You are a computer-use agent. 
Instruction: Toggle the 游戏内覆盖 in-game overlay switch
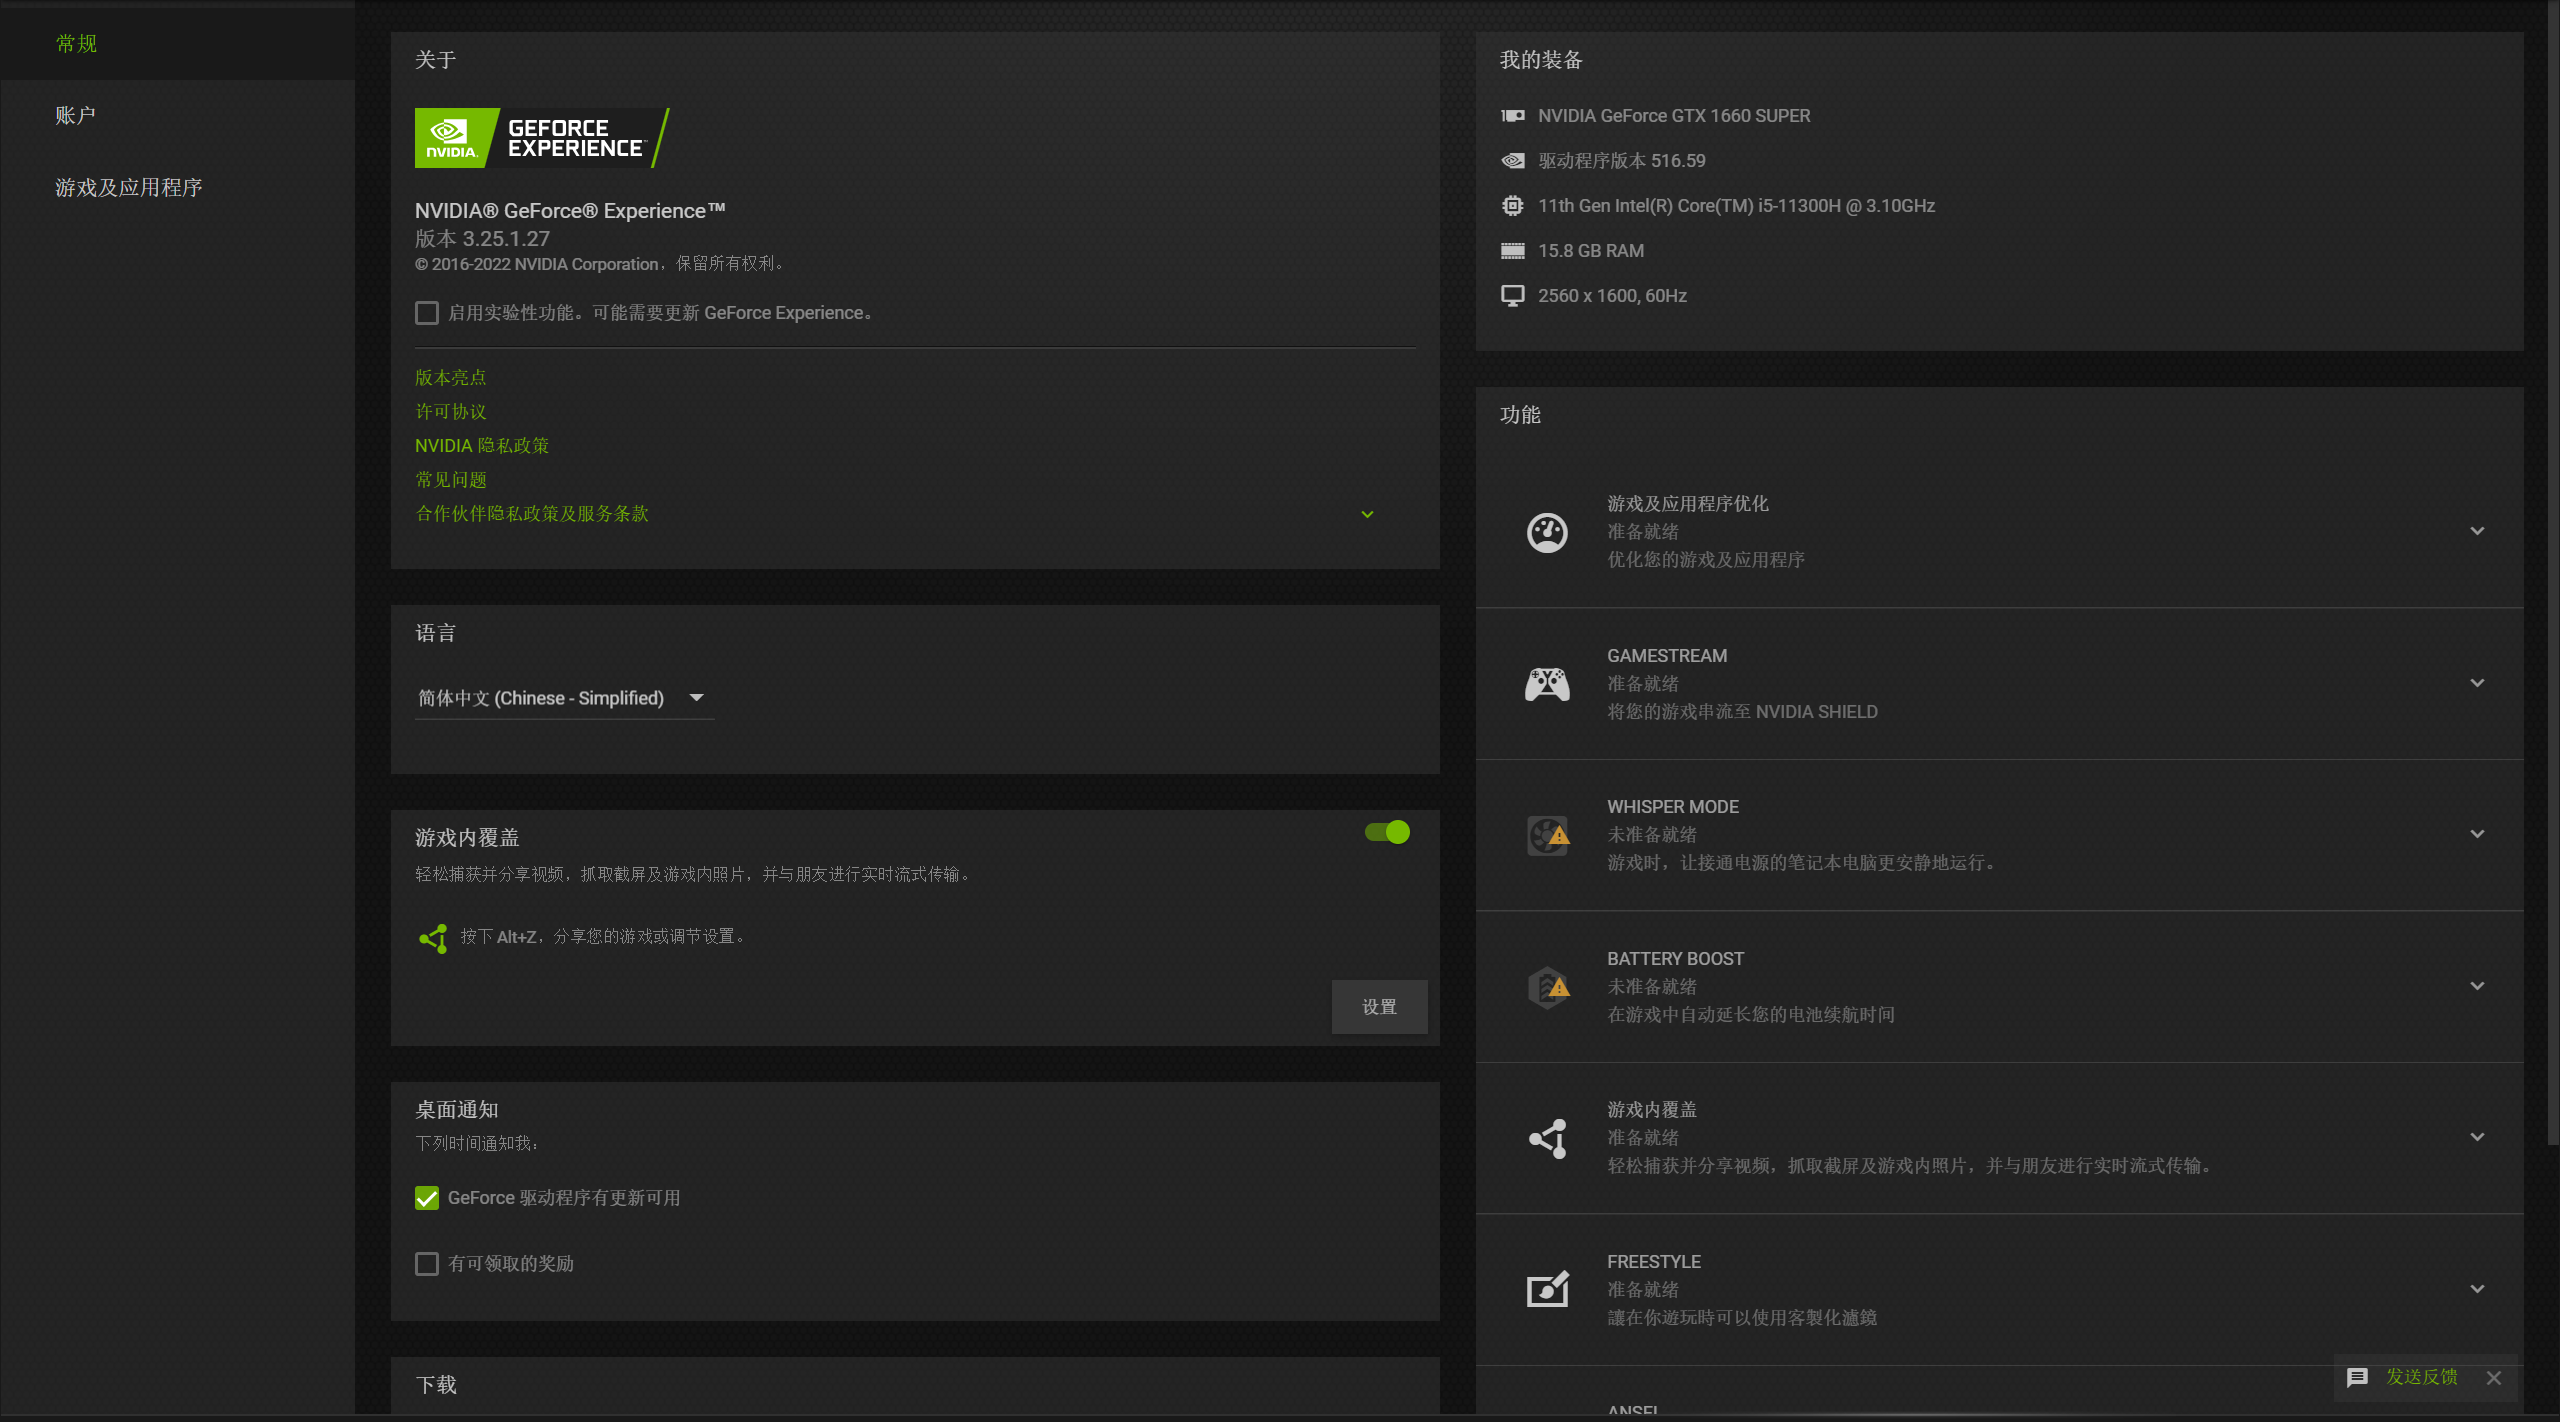click(1387, 832)
